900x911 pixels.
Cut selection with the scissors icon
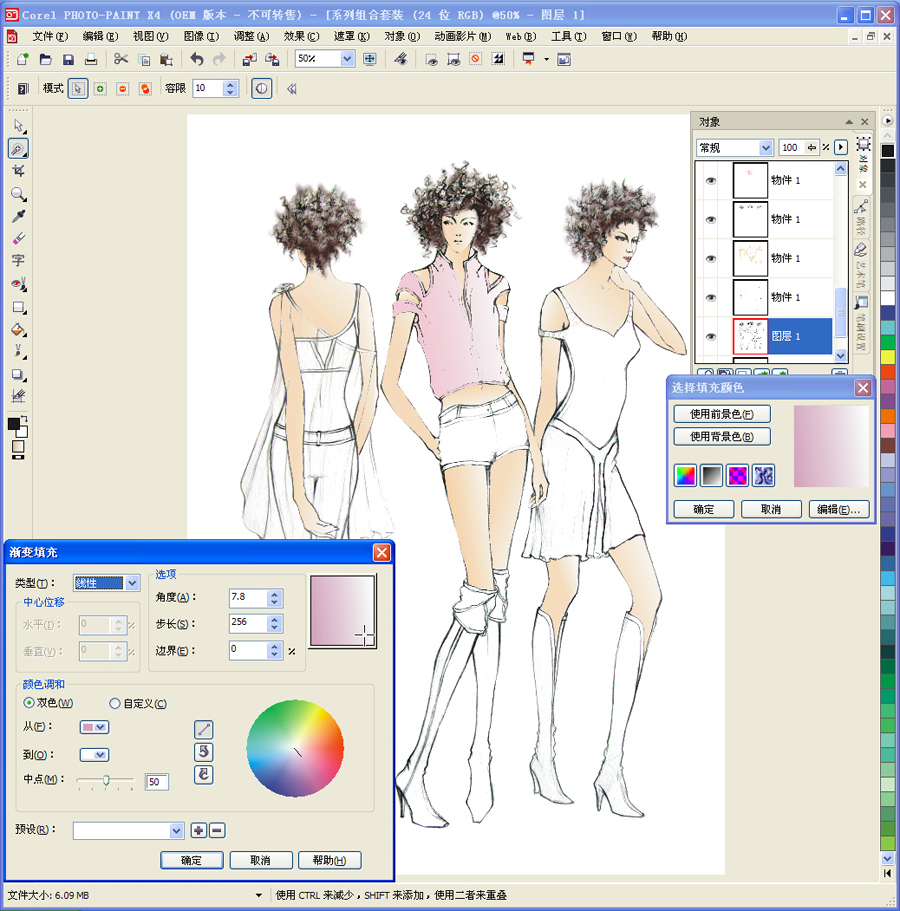(121, 59)
